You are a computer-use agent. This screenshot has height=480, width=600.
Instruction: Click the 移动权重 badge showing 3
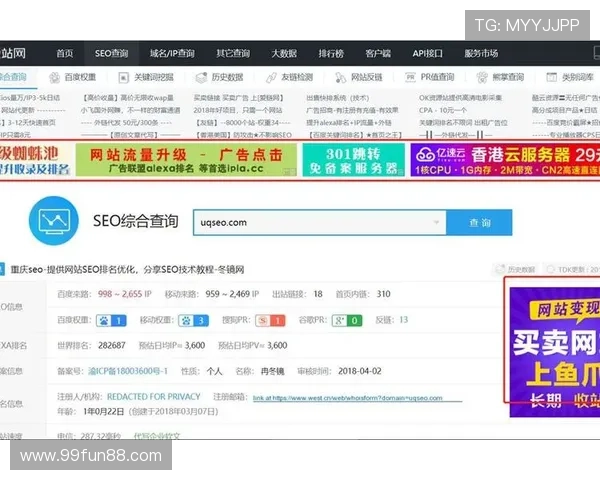pyautogui.click(x=194, y=320)
